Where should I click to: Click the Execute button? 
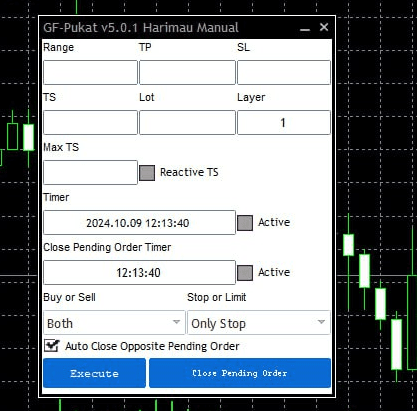(x=94, y=373)
